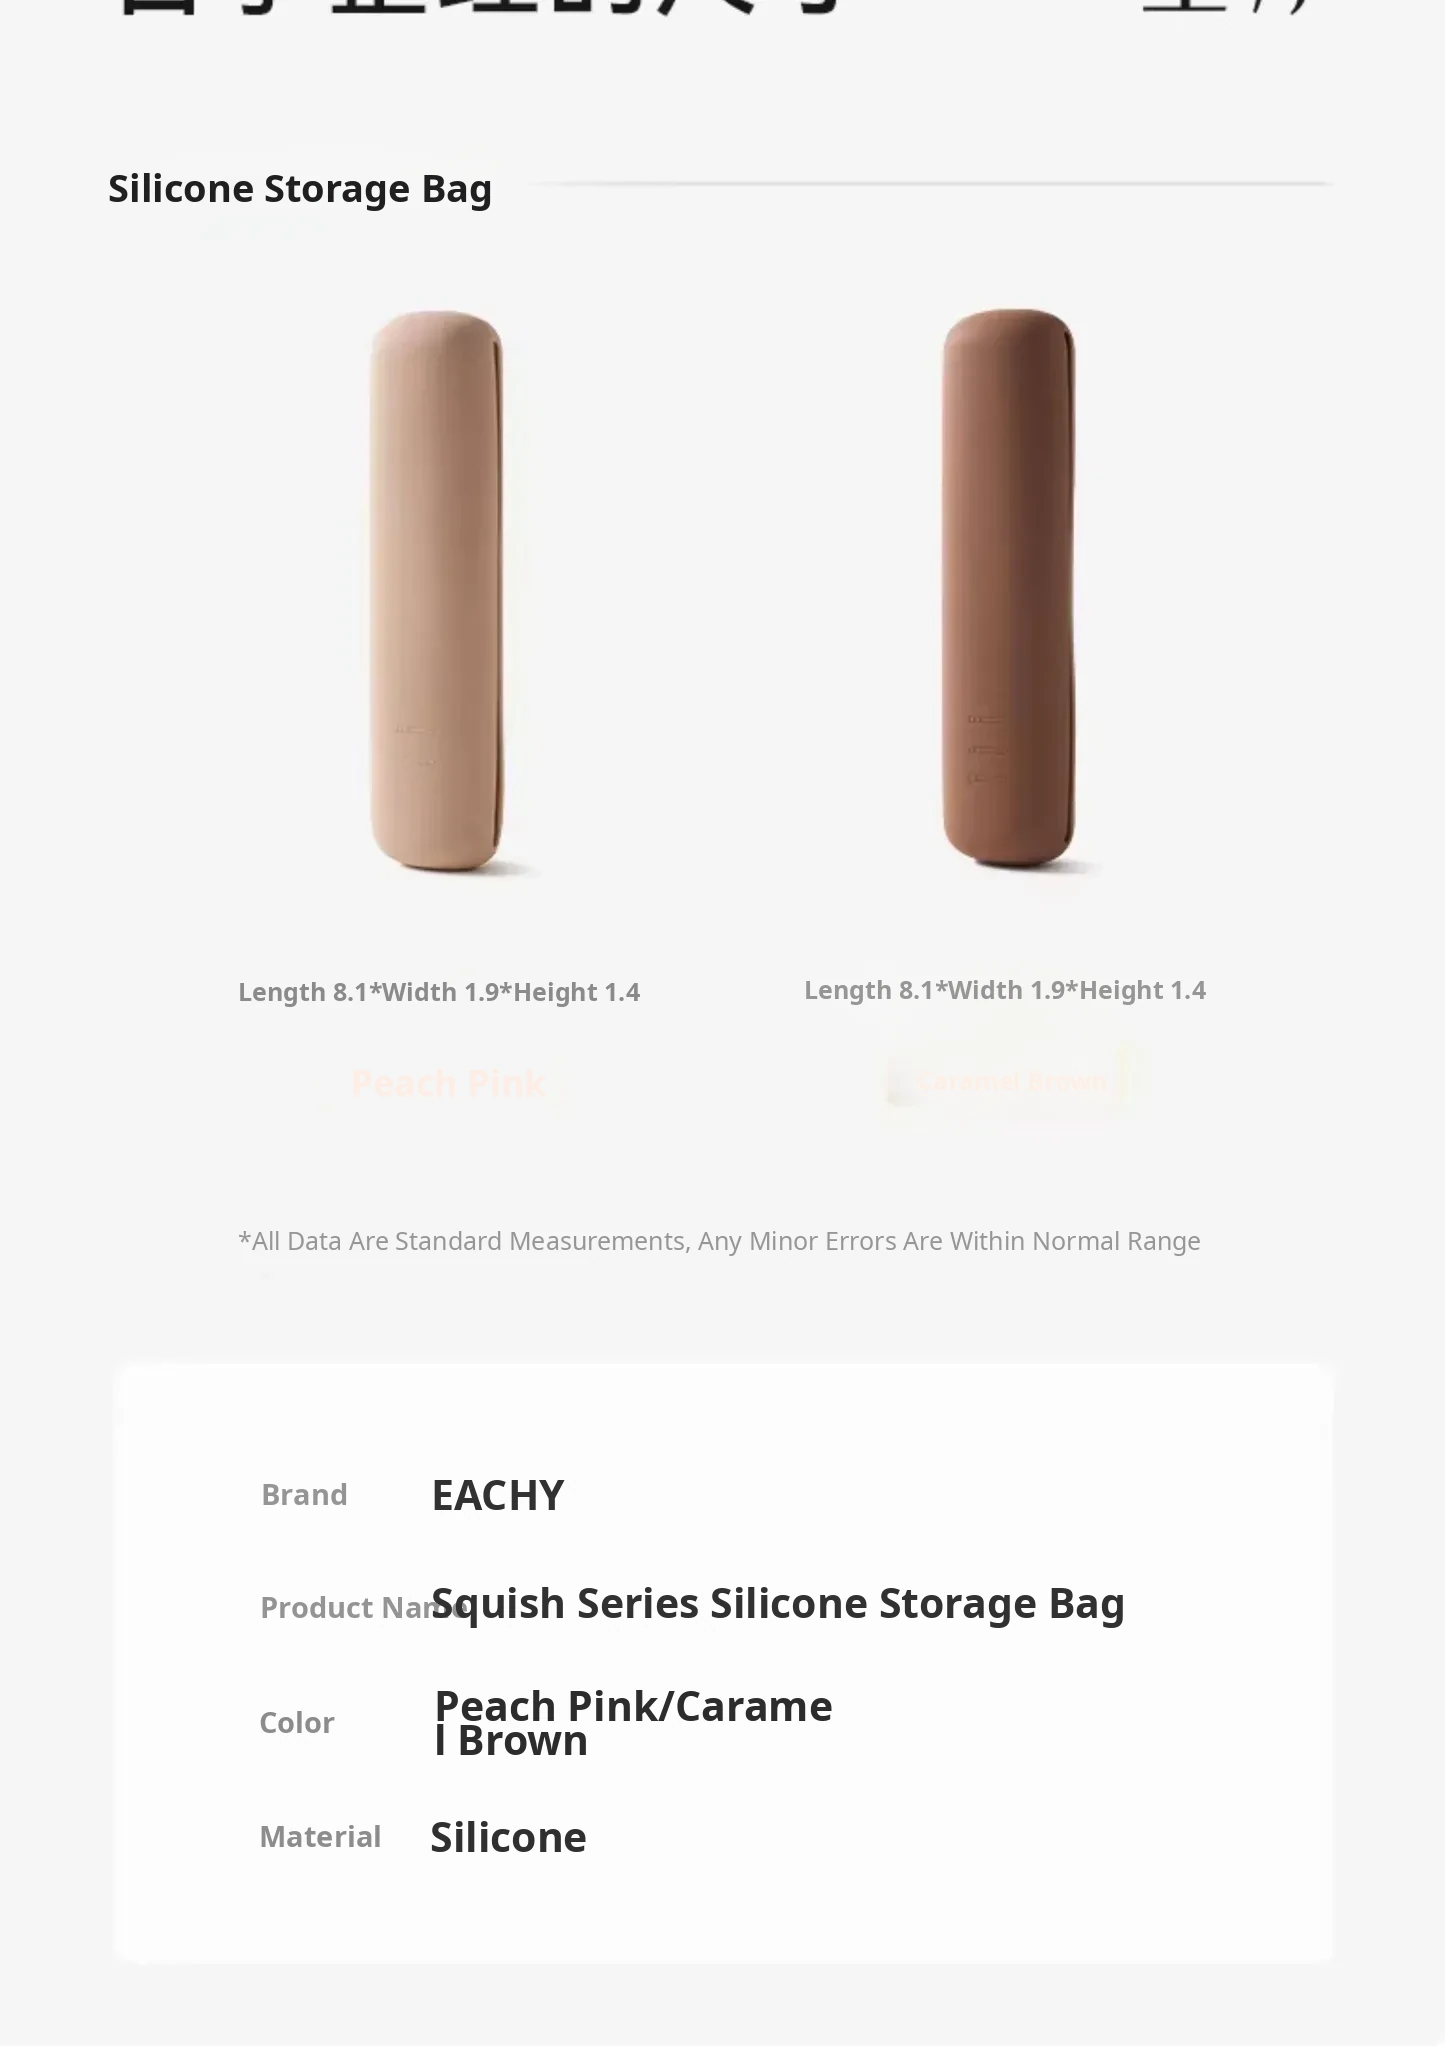Click the "Material" field label
The width and height of the screenshot is (1445, 2048).
click(x=320, y=1837)
